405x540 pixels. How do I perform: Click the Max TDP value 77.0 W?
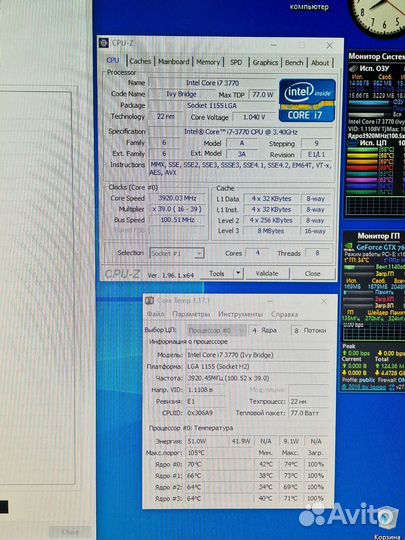[x=262, y=94]
